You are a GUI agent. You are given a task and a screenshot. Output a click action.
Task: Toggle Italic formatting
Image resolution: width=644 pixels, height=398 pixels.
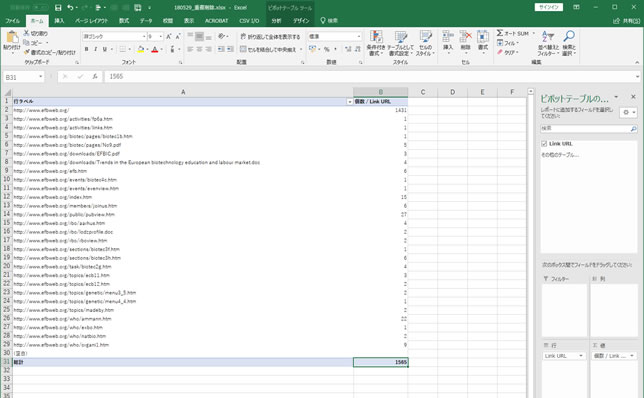coord(95,49)
